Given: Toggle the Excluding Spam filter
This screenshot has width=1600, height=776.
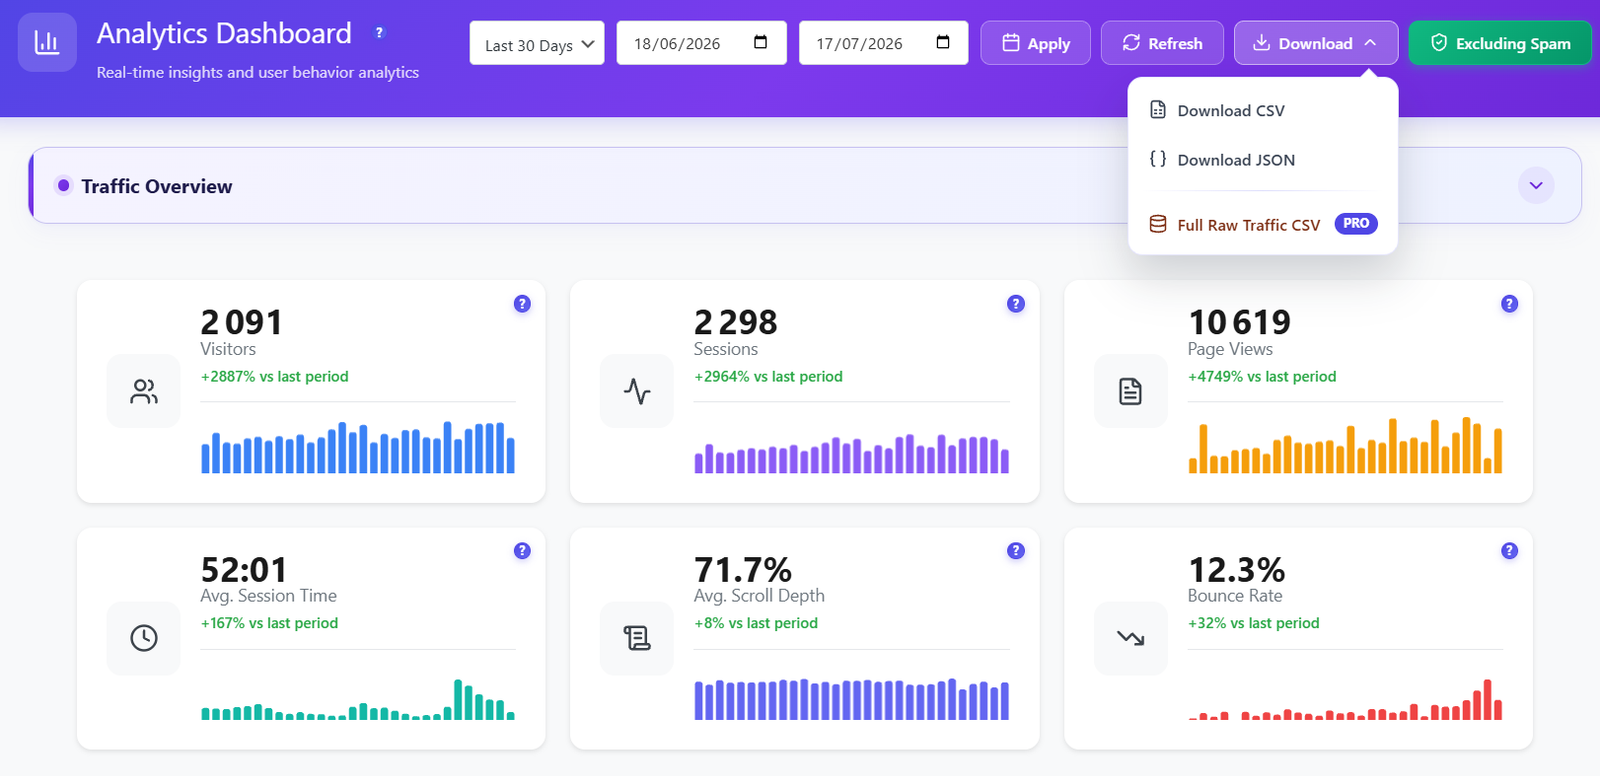Looking at the screenshot, I should [1500, 43].
